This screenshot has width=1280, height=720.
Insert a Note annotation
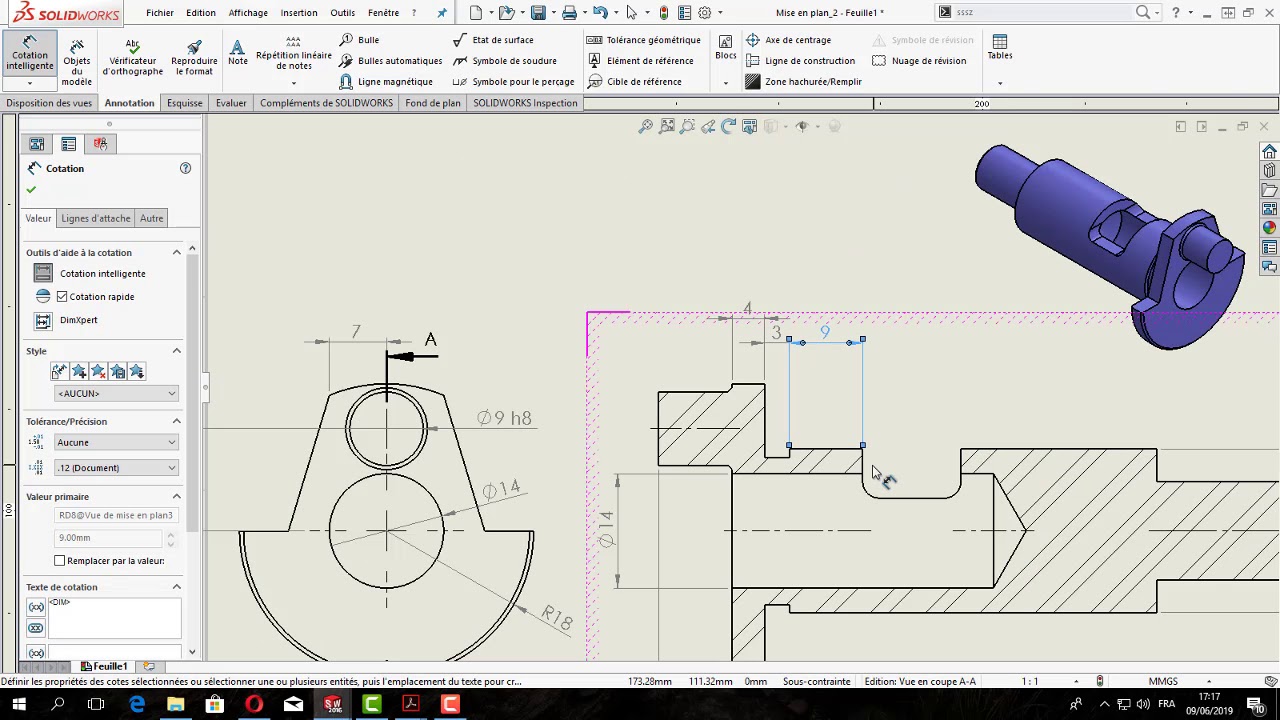coord(237,53)
